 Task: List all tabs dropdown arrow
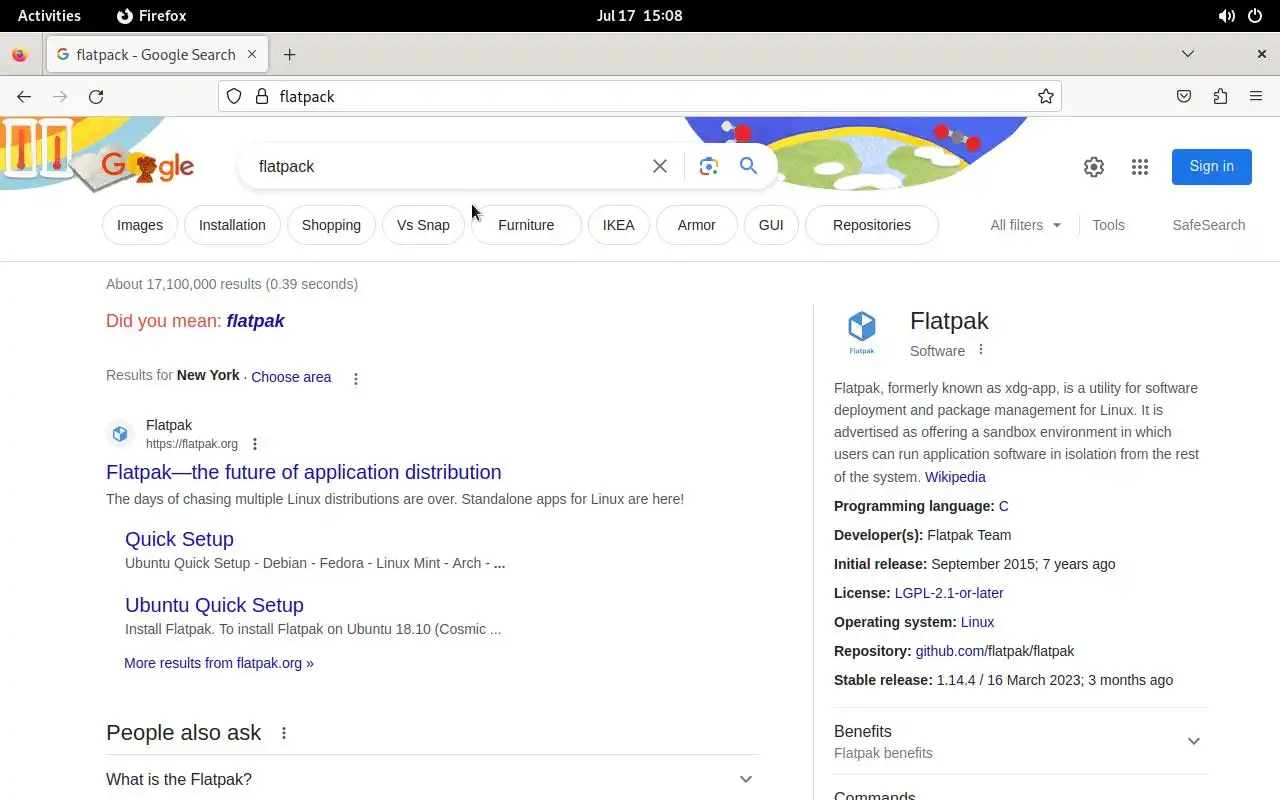pyautogui.click(x=1188, y=54)
